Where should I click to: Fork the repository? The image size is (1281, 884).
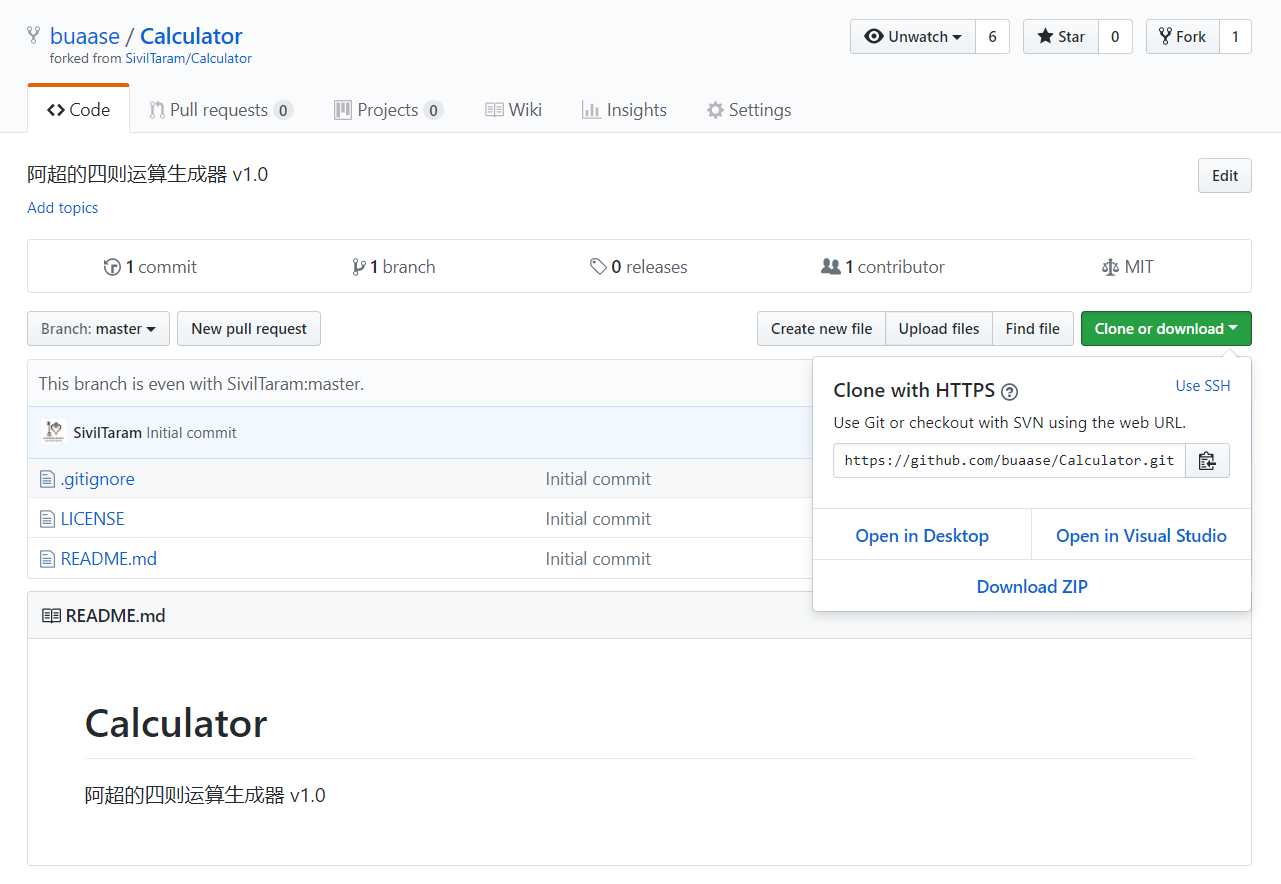[x=1183, y=37]
